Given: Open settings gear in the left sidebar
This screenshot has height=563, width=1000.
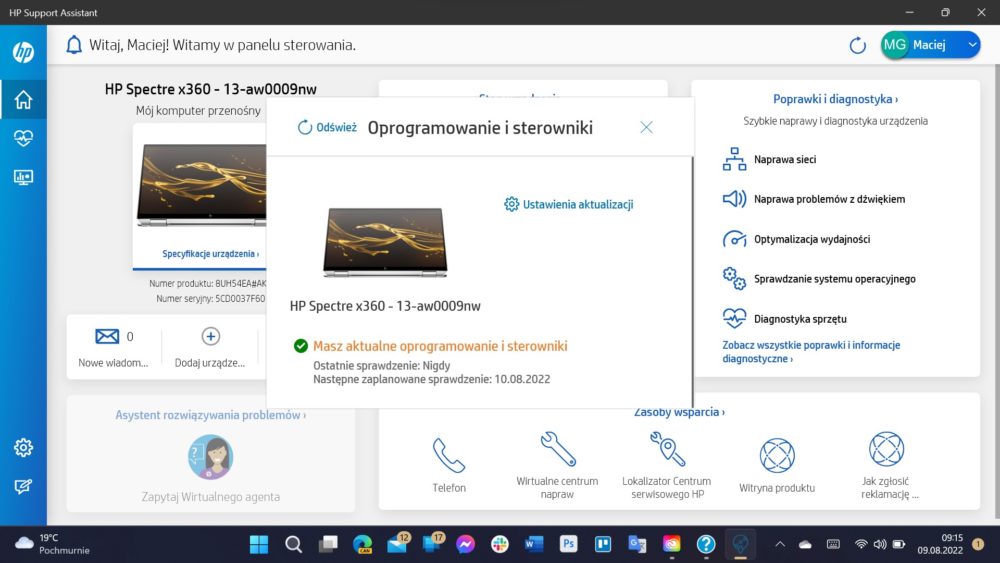Looking at the screenshot, I should pyautogui.click(x=24, y=448).
